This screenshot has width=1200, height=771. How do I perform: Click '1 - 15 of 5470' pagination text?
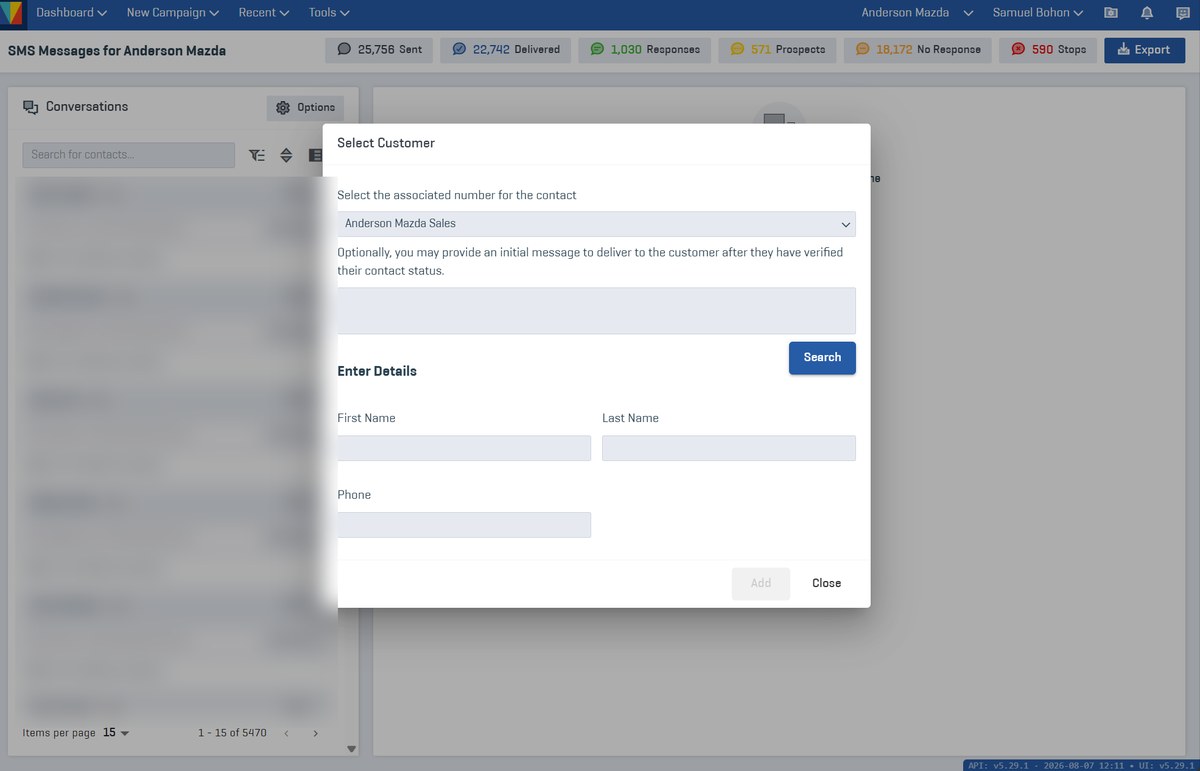232,733
